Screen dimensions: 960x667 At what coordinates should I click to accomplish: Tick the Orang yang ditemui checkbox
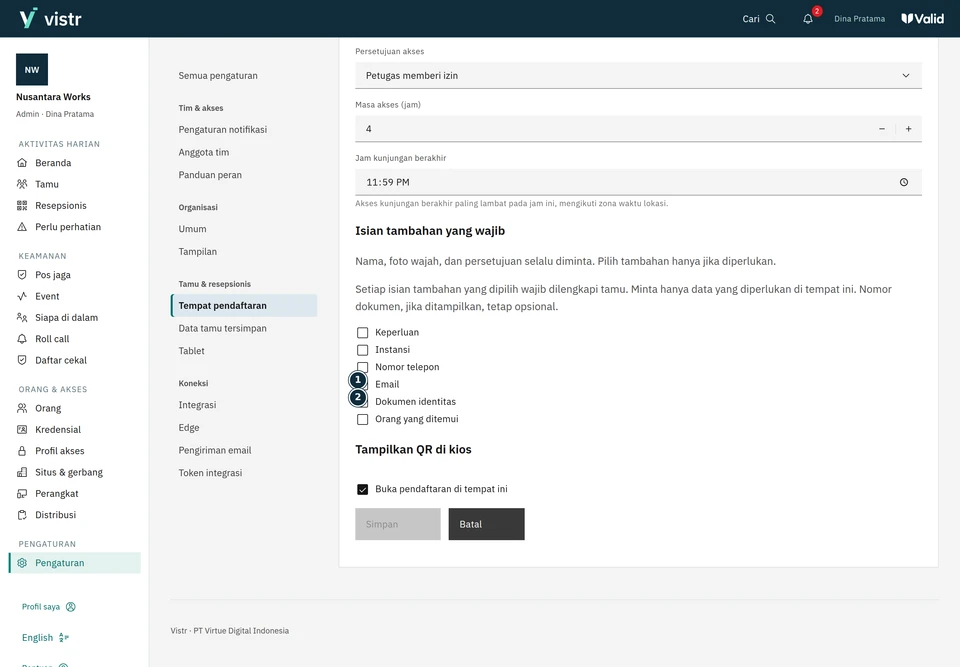click(362, 420)
